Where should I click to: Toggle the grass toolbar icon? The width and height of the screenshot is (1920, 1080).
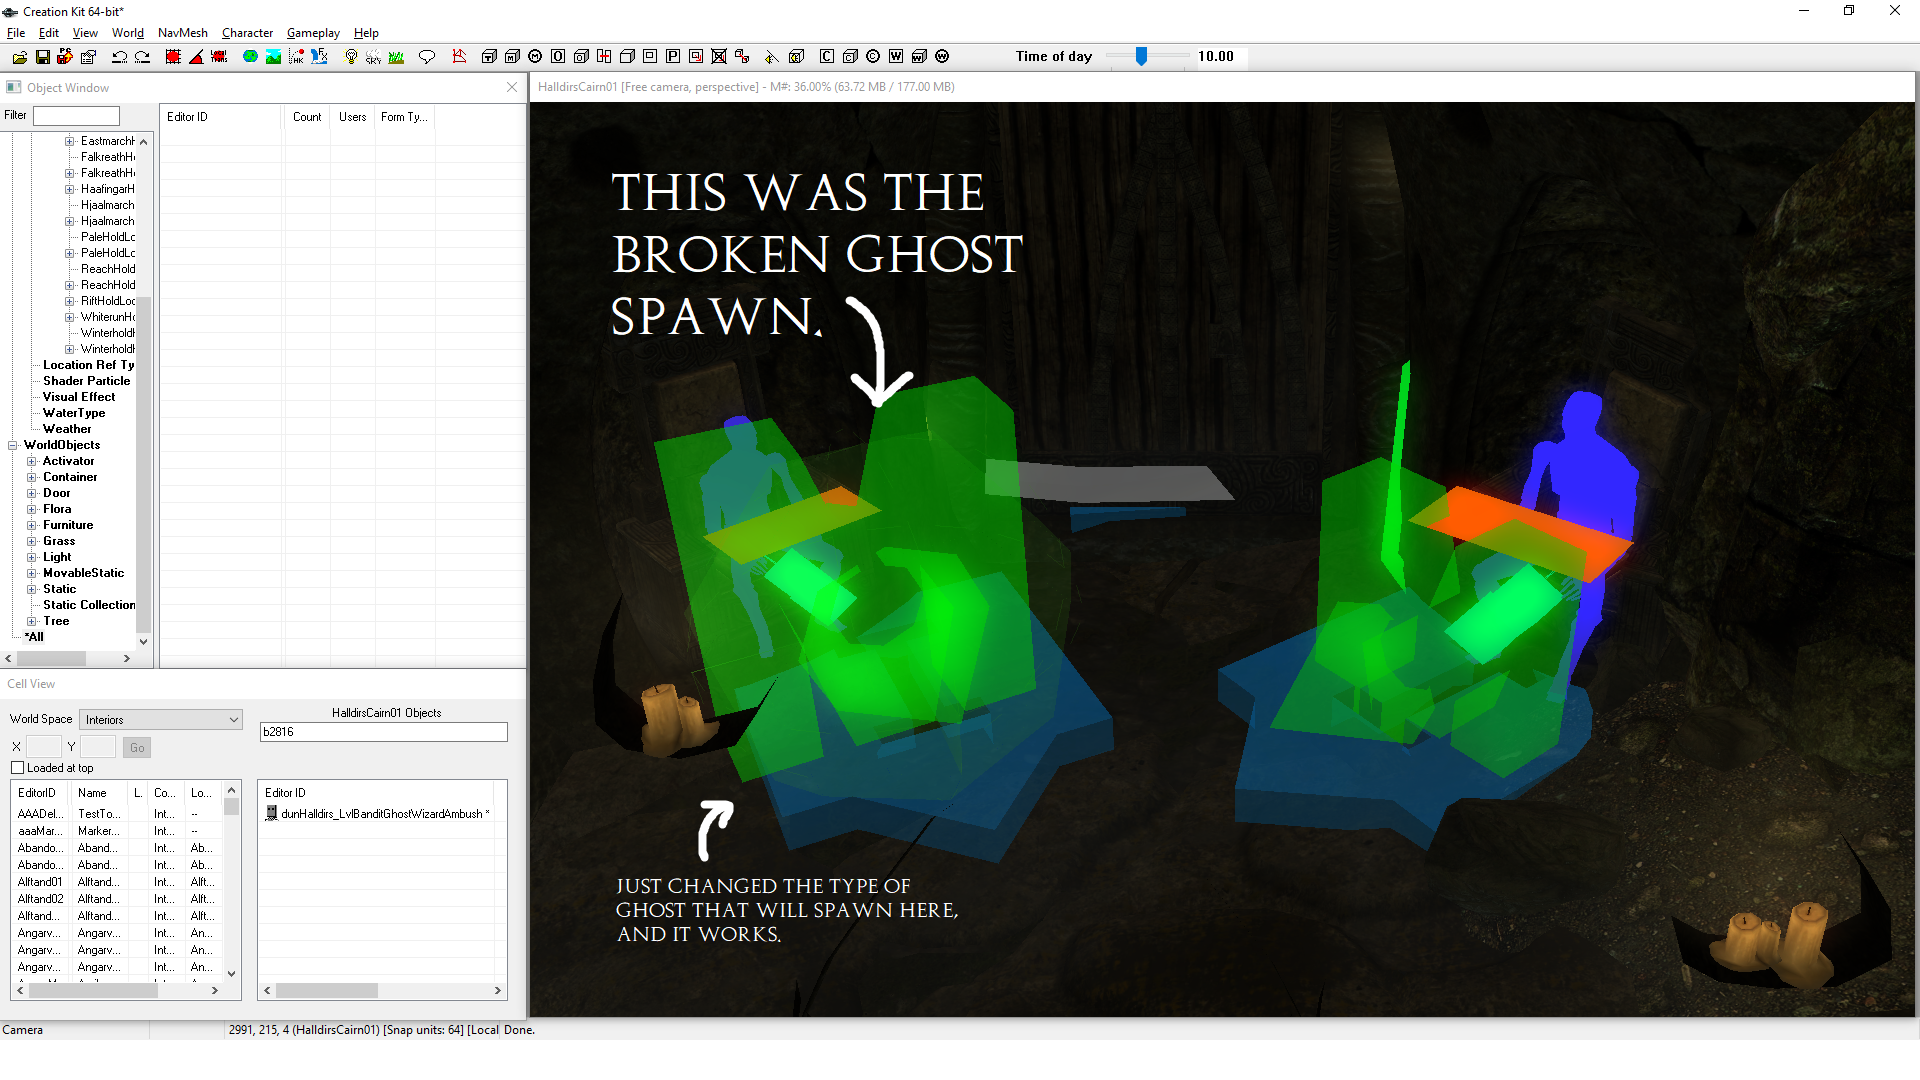pos(397,57)
